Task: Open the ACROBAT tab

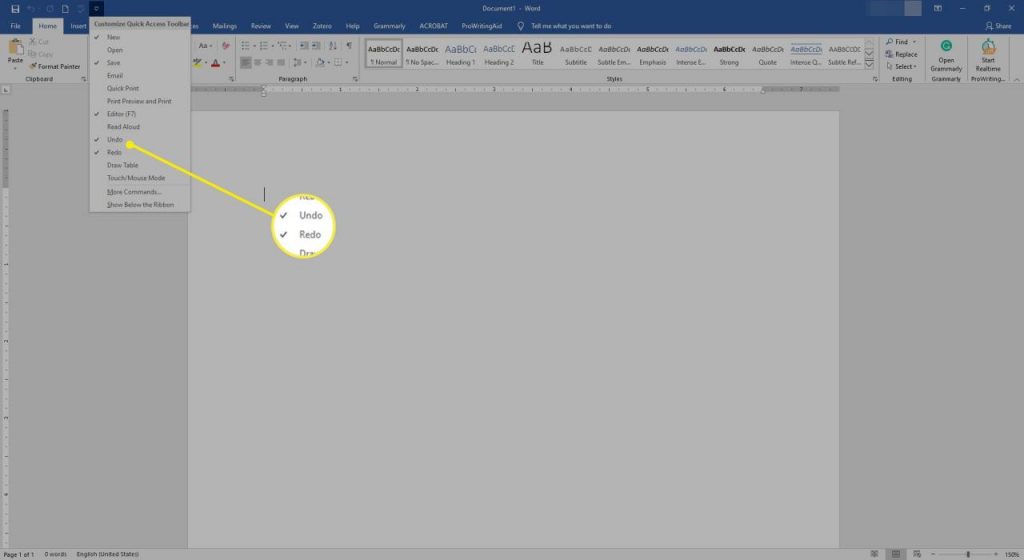Action: (434, 26)
